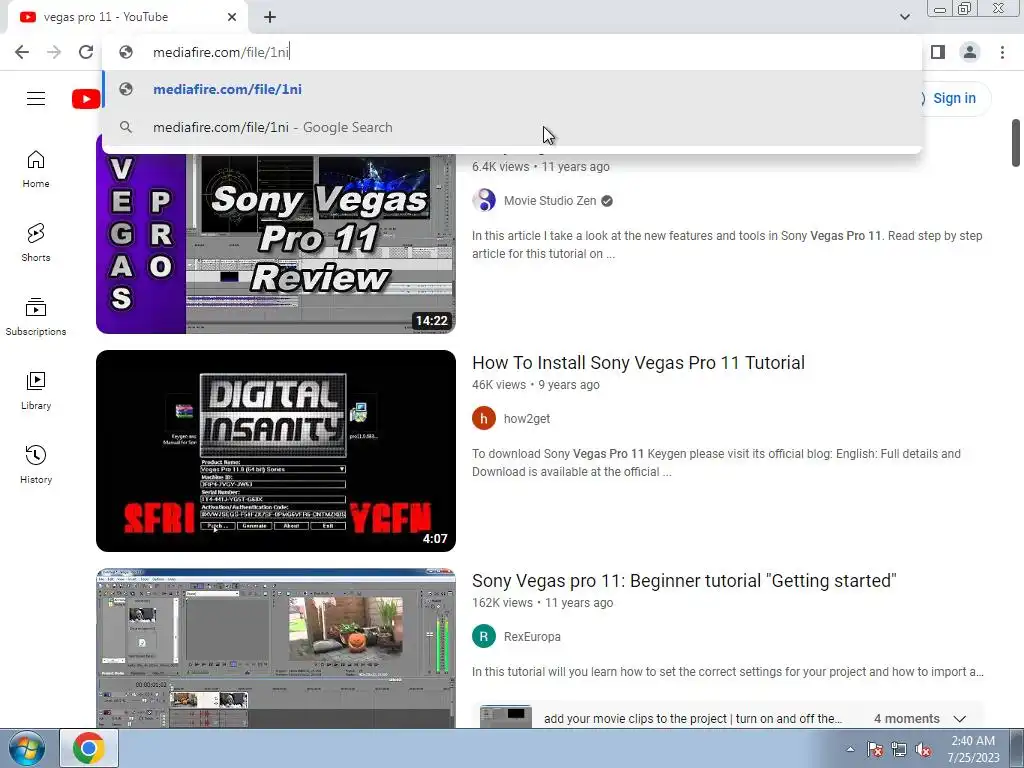Image resolution: width=1024 pixels, height=768 pixels.
Task: Open the Windows Start button
Action: click(x=26, y=748)
